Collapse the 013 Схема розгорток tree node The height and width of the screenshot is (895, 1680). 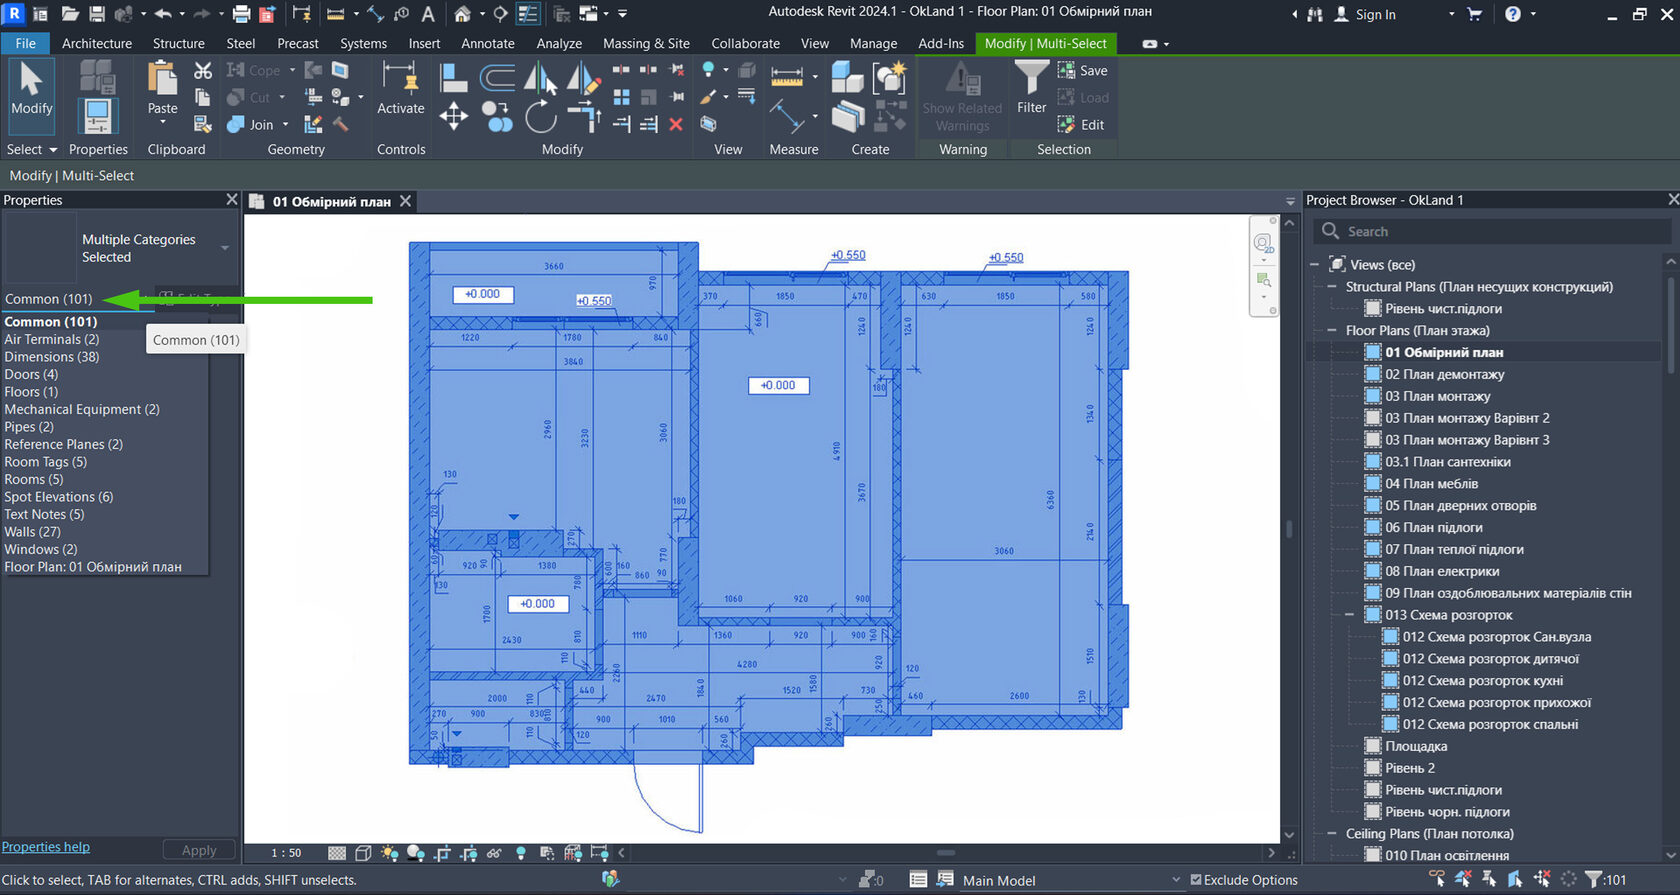(x=1349, y=615)
